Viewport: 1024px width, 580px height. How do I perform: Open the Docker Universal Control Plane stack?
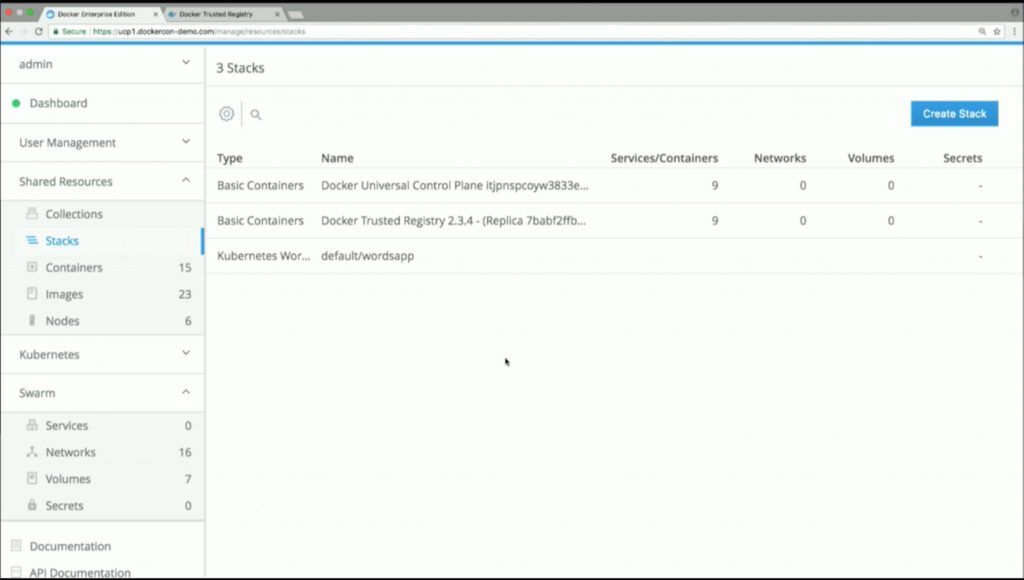coord(455,185)
